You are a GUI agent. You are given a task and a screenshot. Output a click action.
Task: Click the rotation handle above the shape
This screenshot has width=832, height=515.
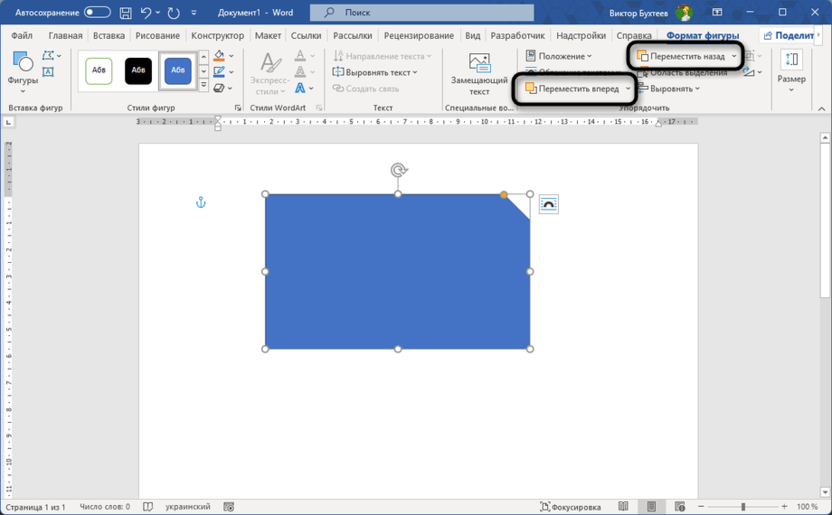click(398, 171)
